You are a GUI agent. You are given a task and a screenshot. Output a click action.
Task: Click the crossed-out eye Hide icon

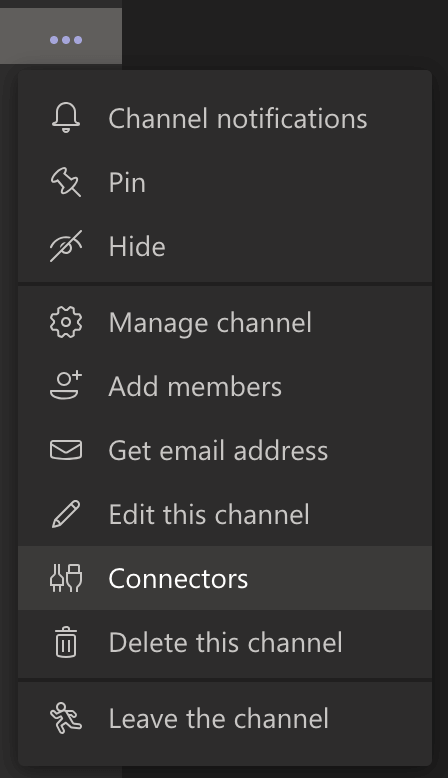tap(66, 246)
